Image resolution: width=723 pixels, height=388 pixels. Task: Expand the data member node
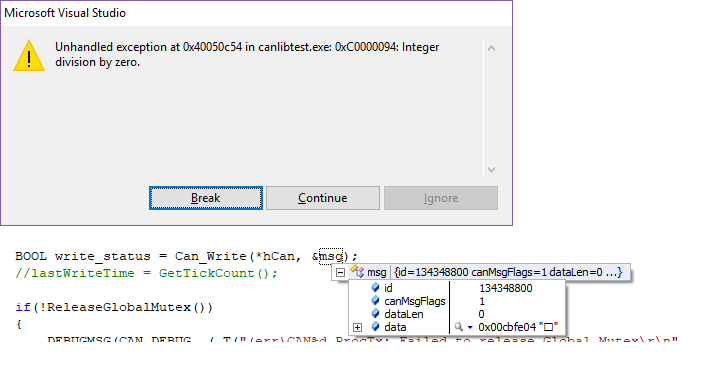[x=357, y=327]
